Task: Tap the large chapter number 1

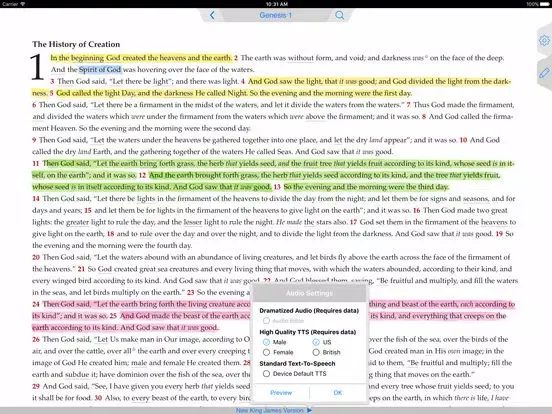Action: pyautogui.click(x=37, y=67)
